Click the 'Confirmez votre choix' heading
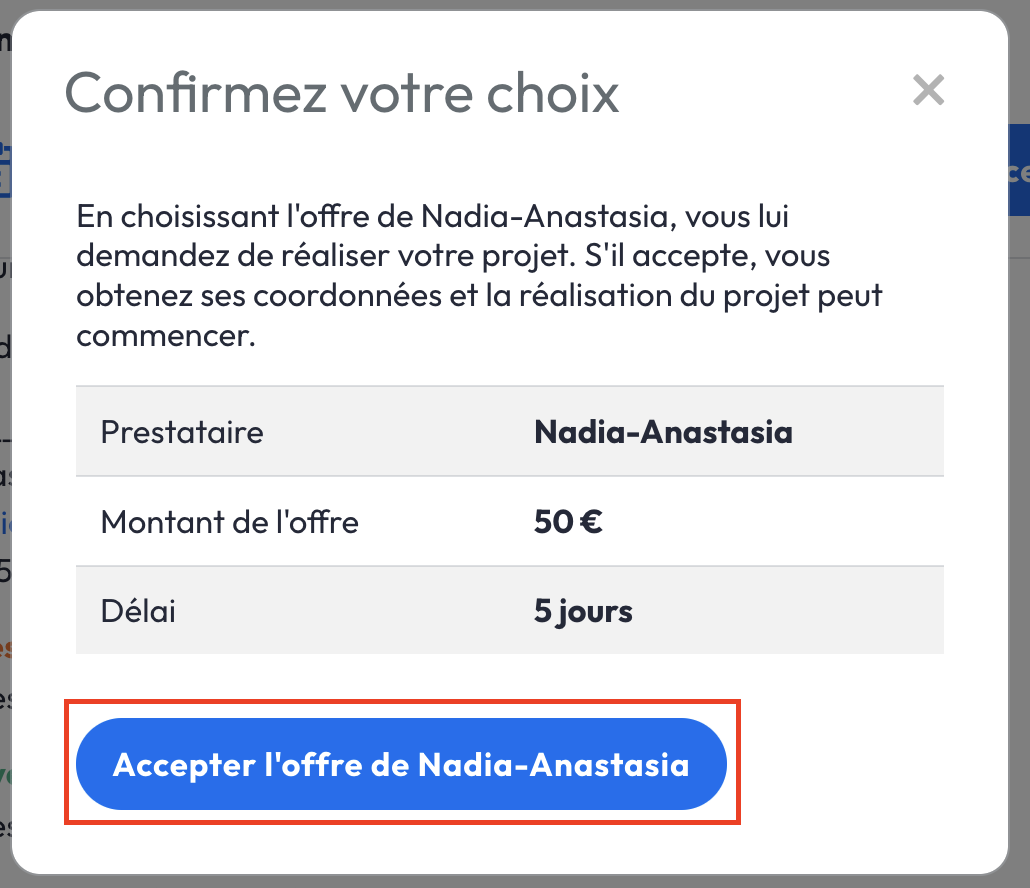The height and width of the screenshot is (888, 1030). [342, 93]
